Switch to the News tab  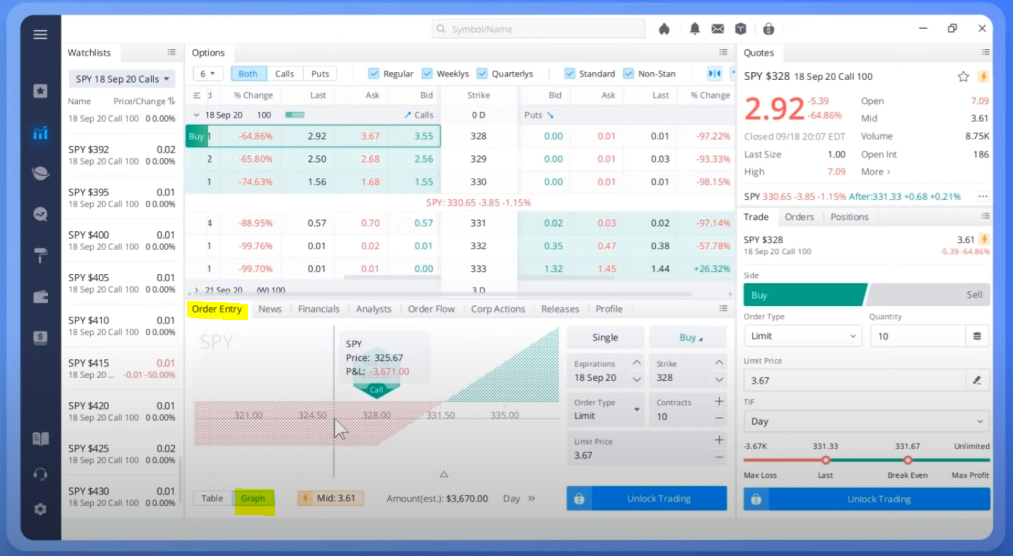click(270, 309)
